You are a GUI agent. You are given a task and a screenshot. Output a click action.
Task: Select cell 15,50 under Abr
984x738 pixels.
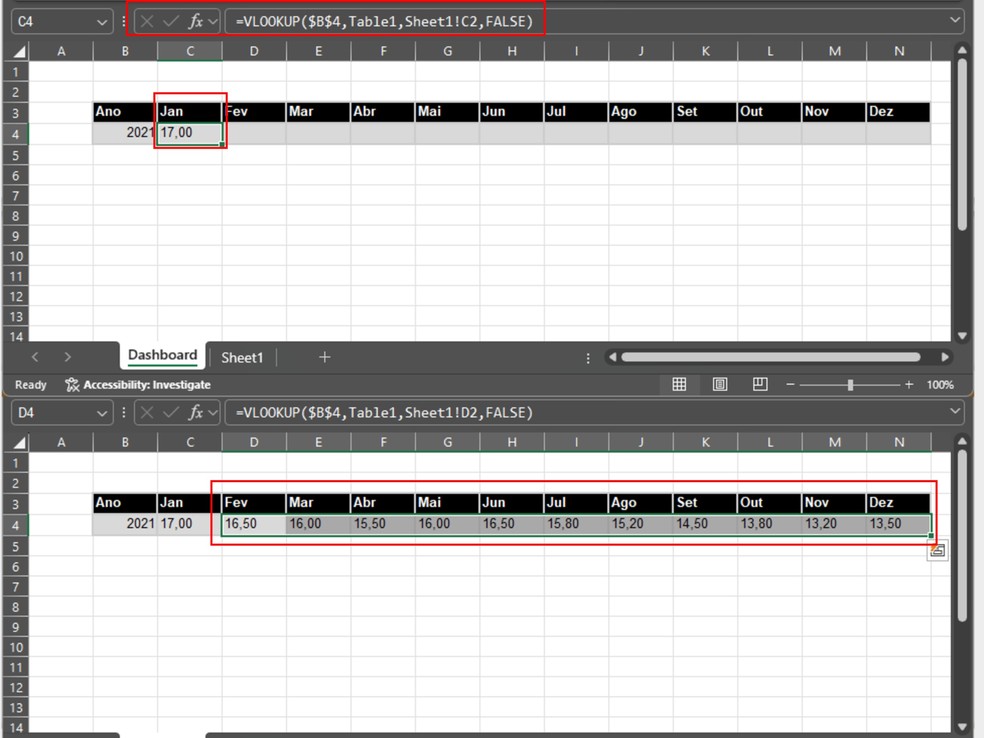coord(383,524)
